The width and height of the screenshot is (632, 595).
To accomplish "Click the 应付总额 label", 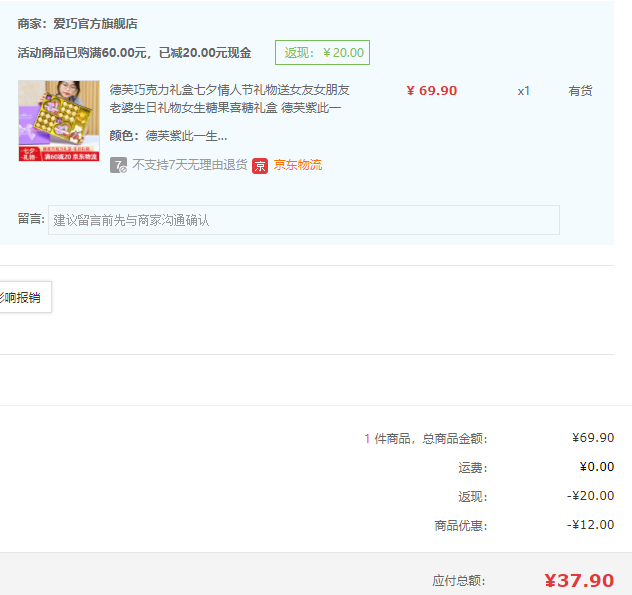I will pos(459,581).
